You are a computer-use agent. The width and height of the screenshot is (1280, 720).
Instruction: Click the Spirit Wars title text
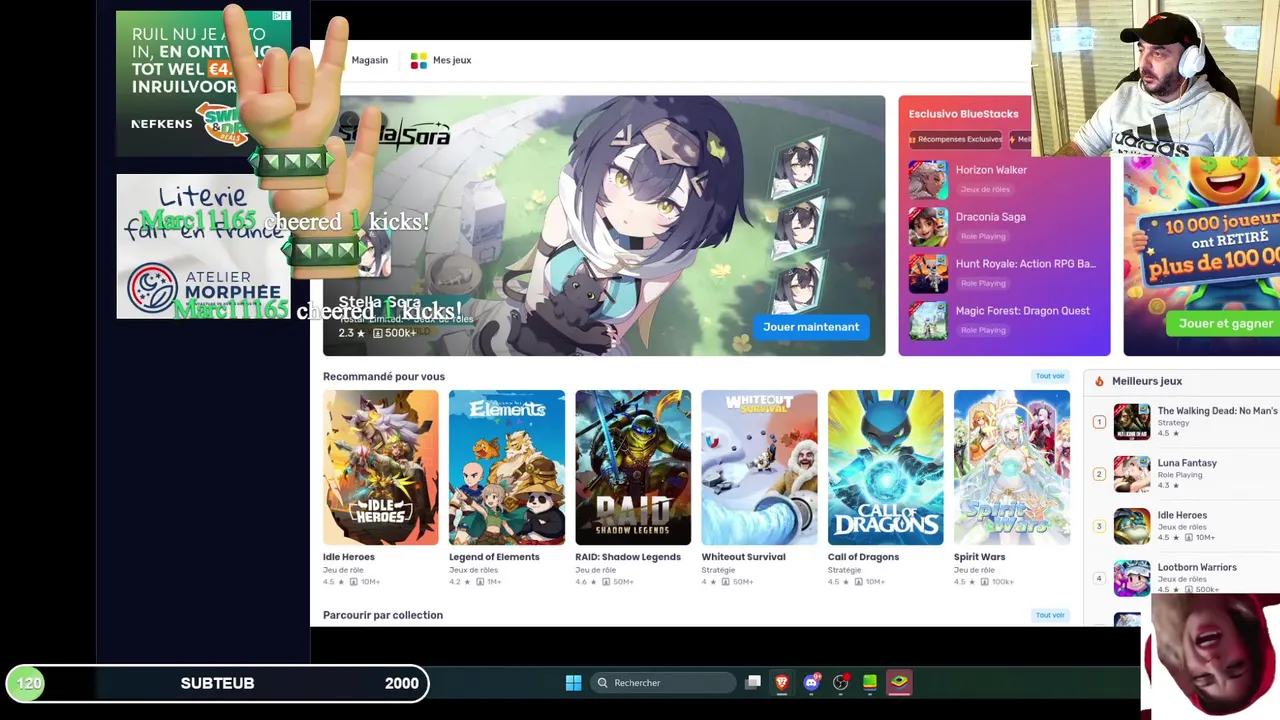pos(979,557)
